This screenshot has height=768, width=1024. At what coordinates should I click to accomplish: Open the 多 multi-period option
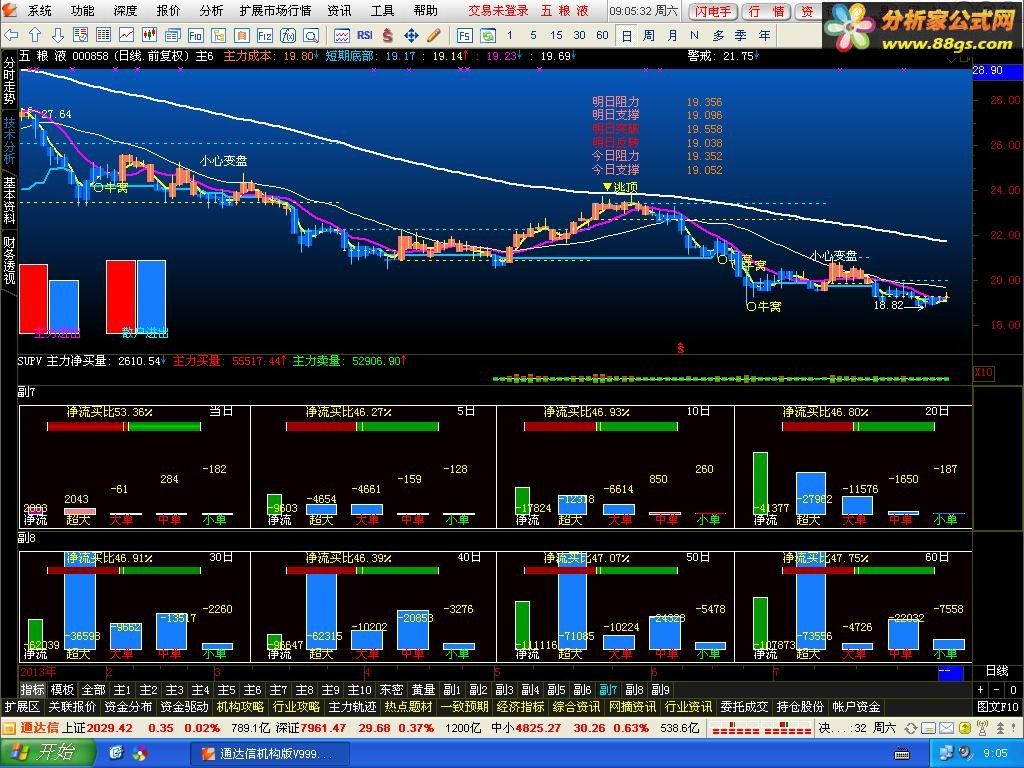tap(718, 35)
